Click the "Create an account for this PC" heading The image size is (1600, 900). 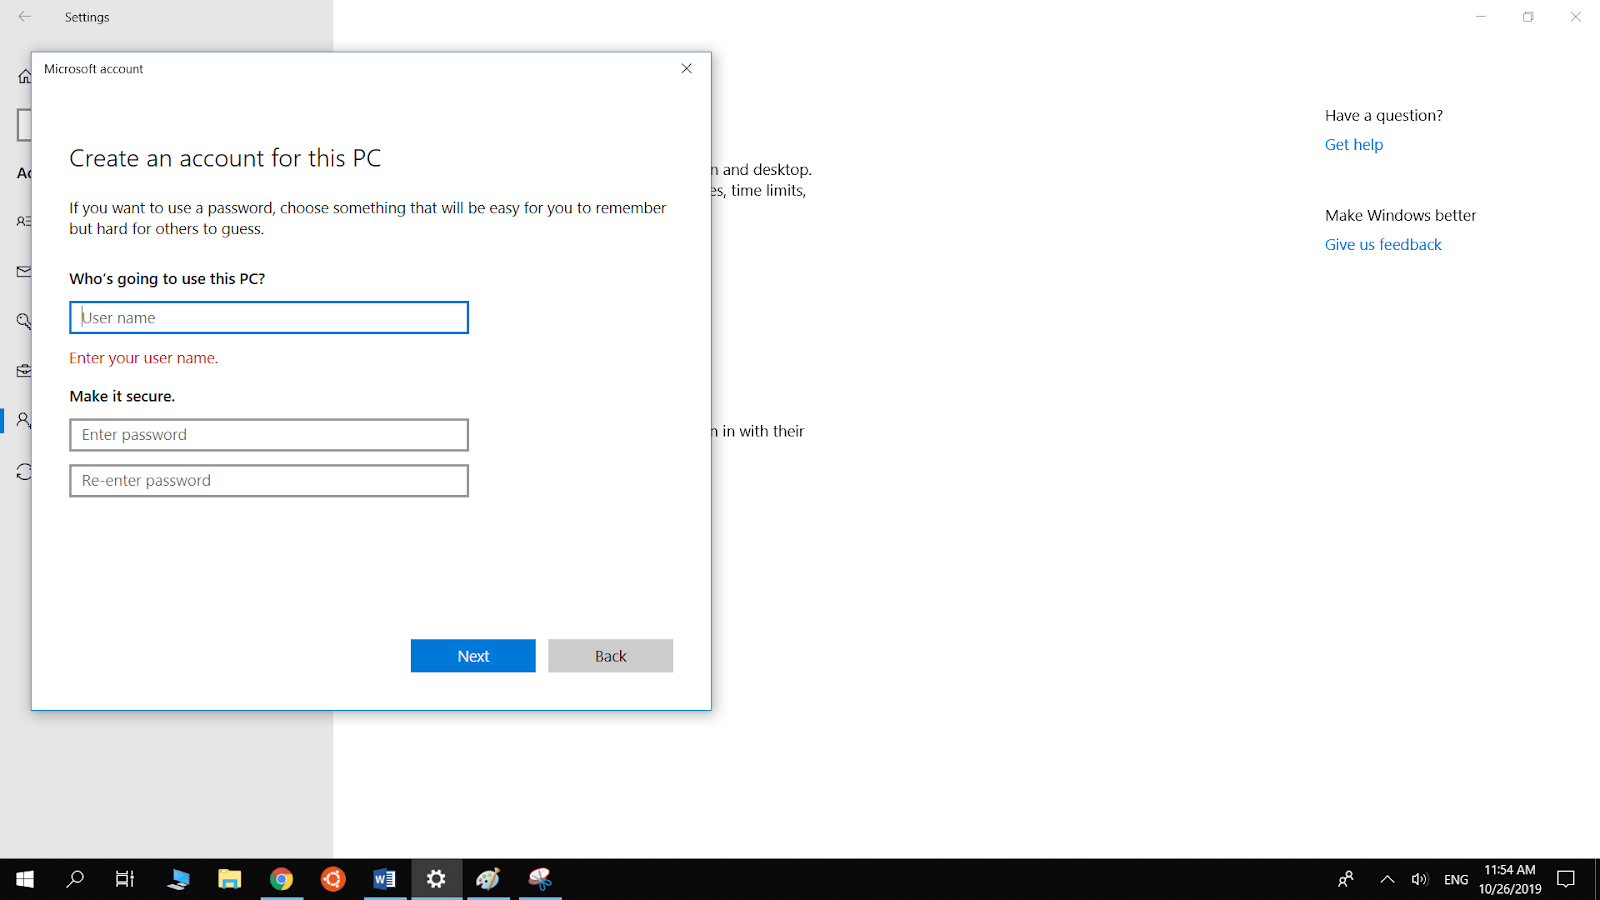tap(225, 158)
